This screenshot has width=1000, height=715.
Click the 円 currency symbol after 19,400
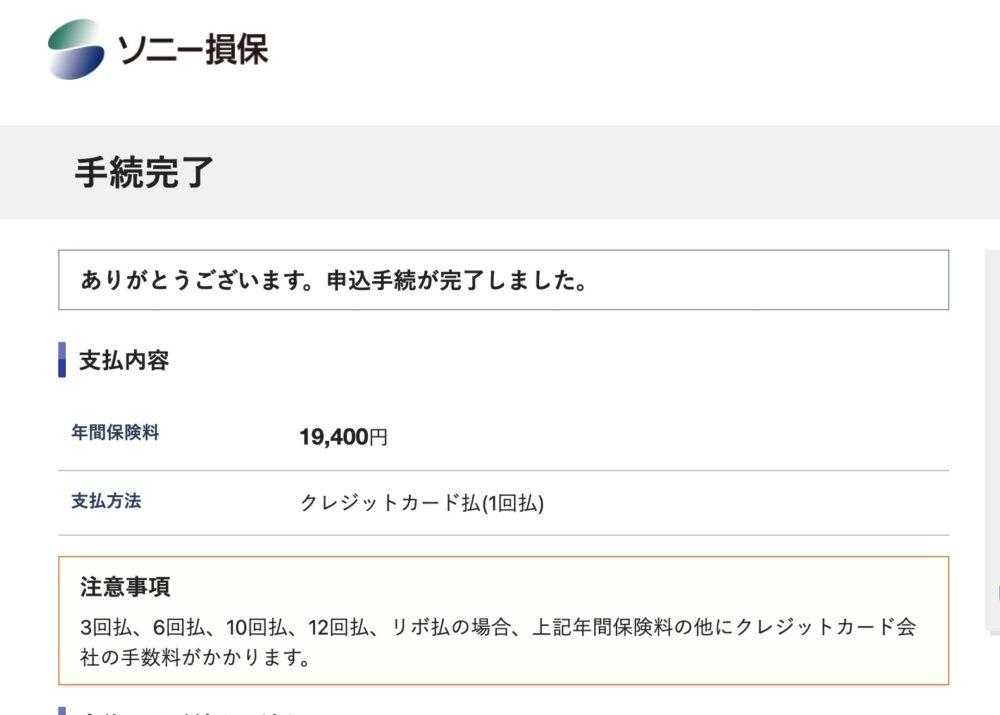(378, 437)
